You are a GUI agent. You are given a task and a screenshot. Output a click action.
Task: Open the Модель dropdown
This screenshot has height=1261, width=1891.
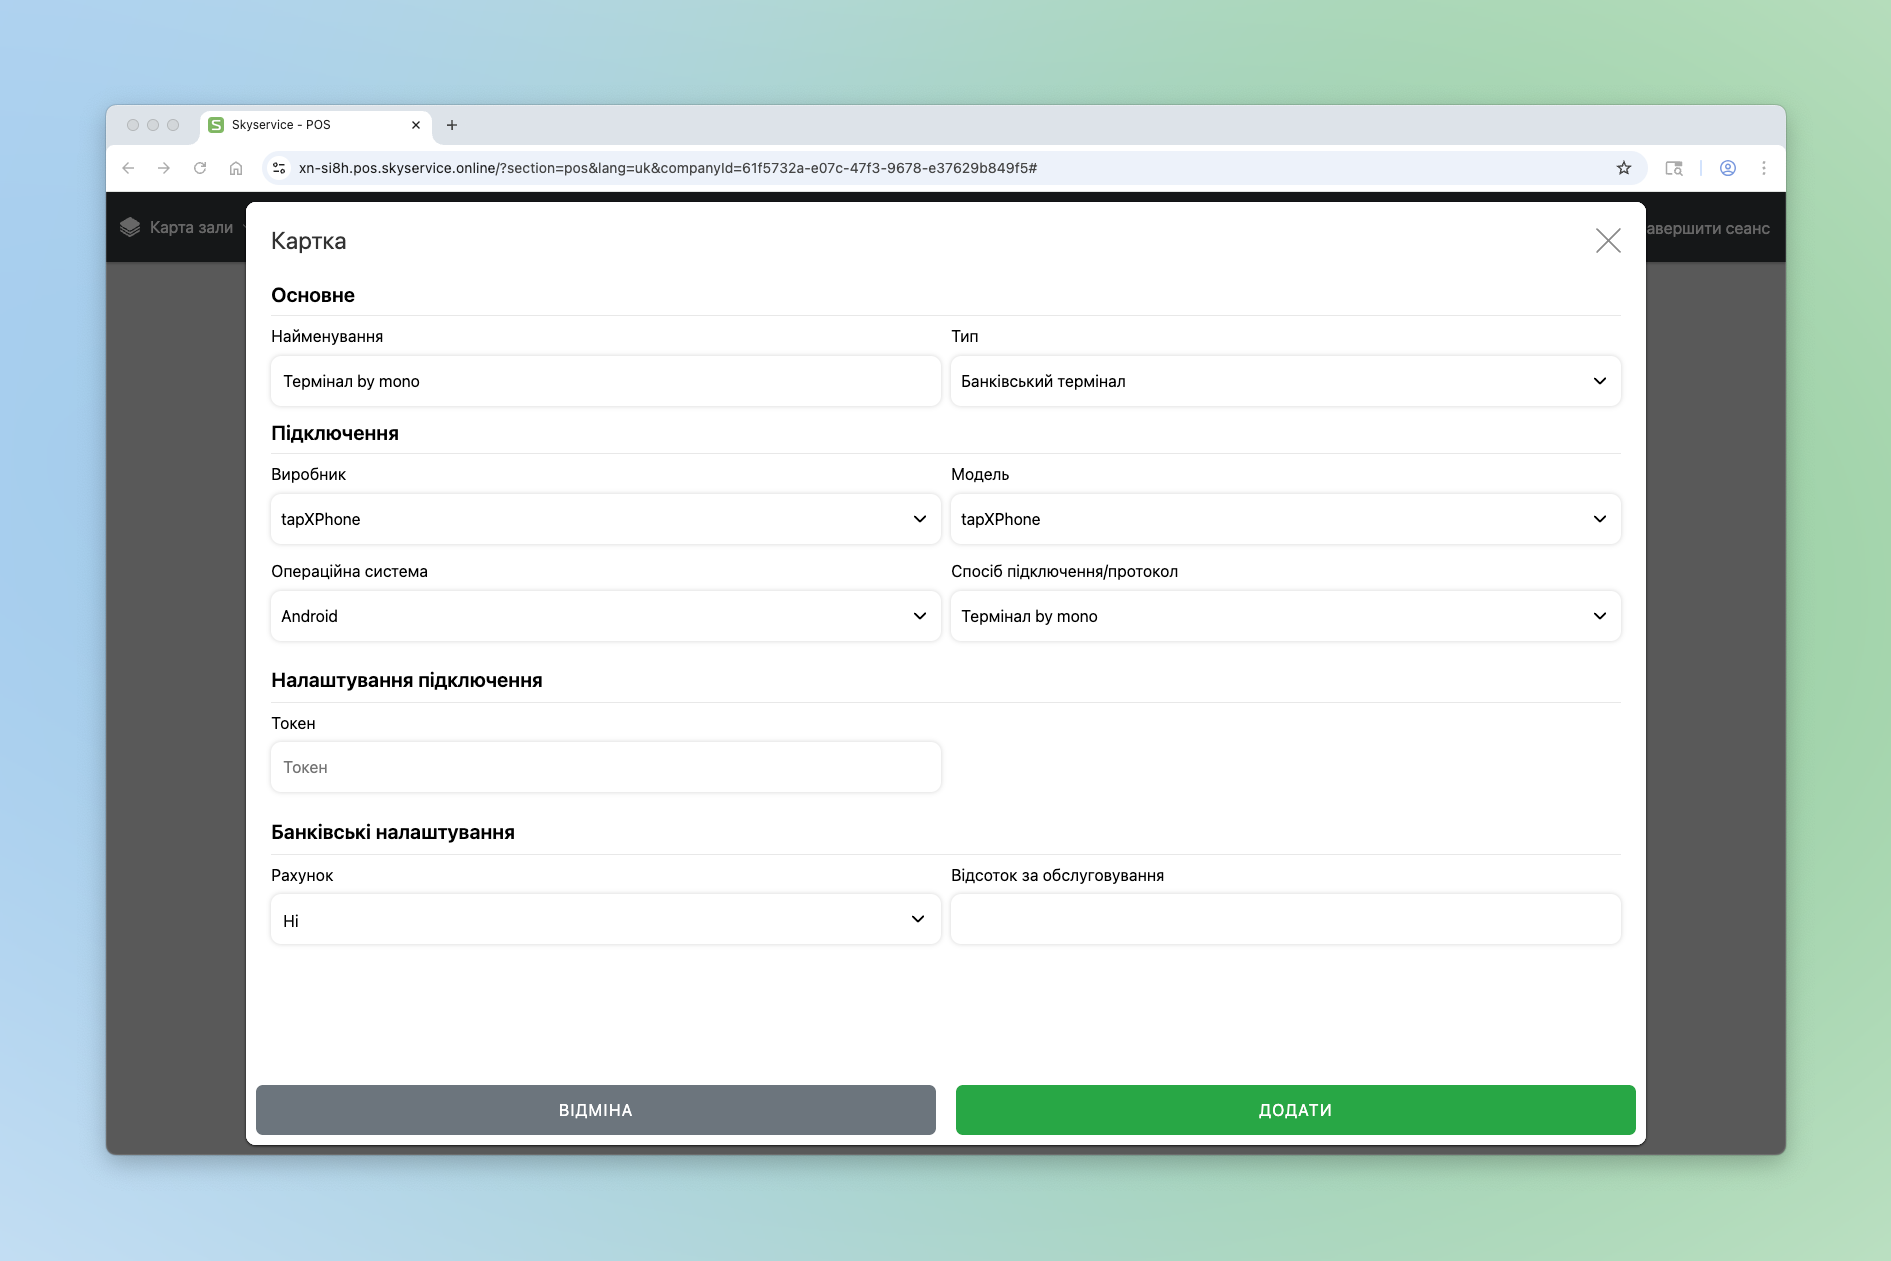pyautogui.click(x=1284, y=519)
